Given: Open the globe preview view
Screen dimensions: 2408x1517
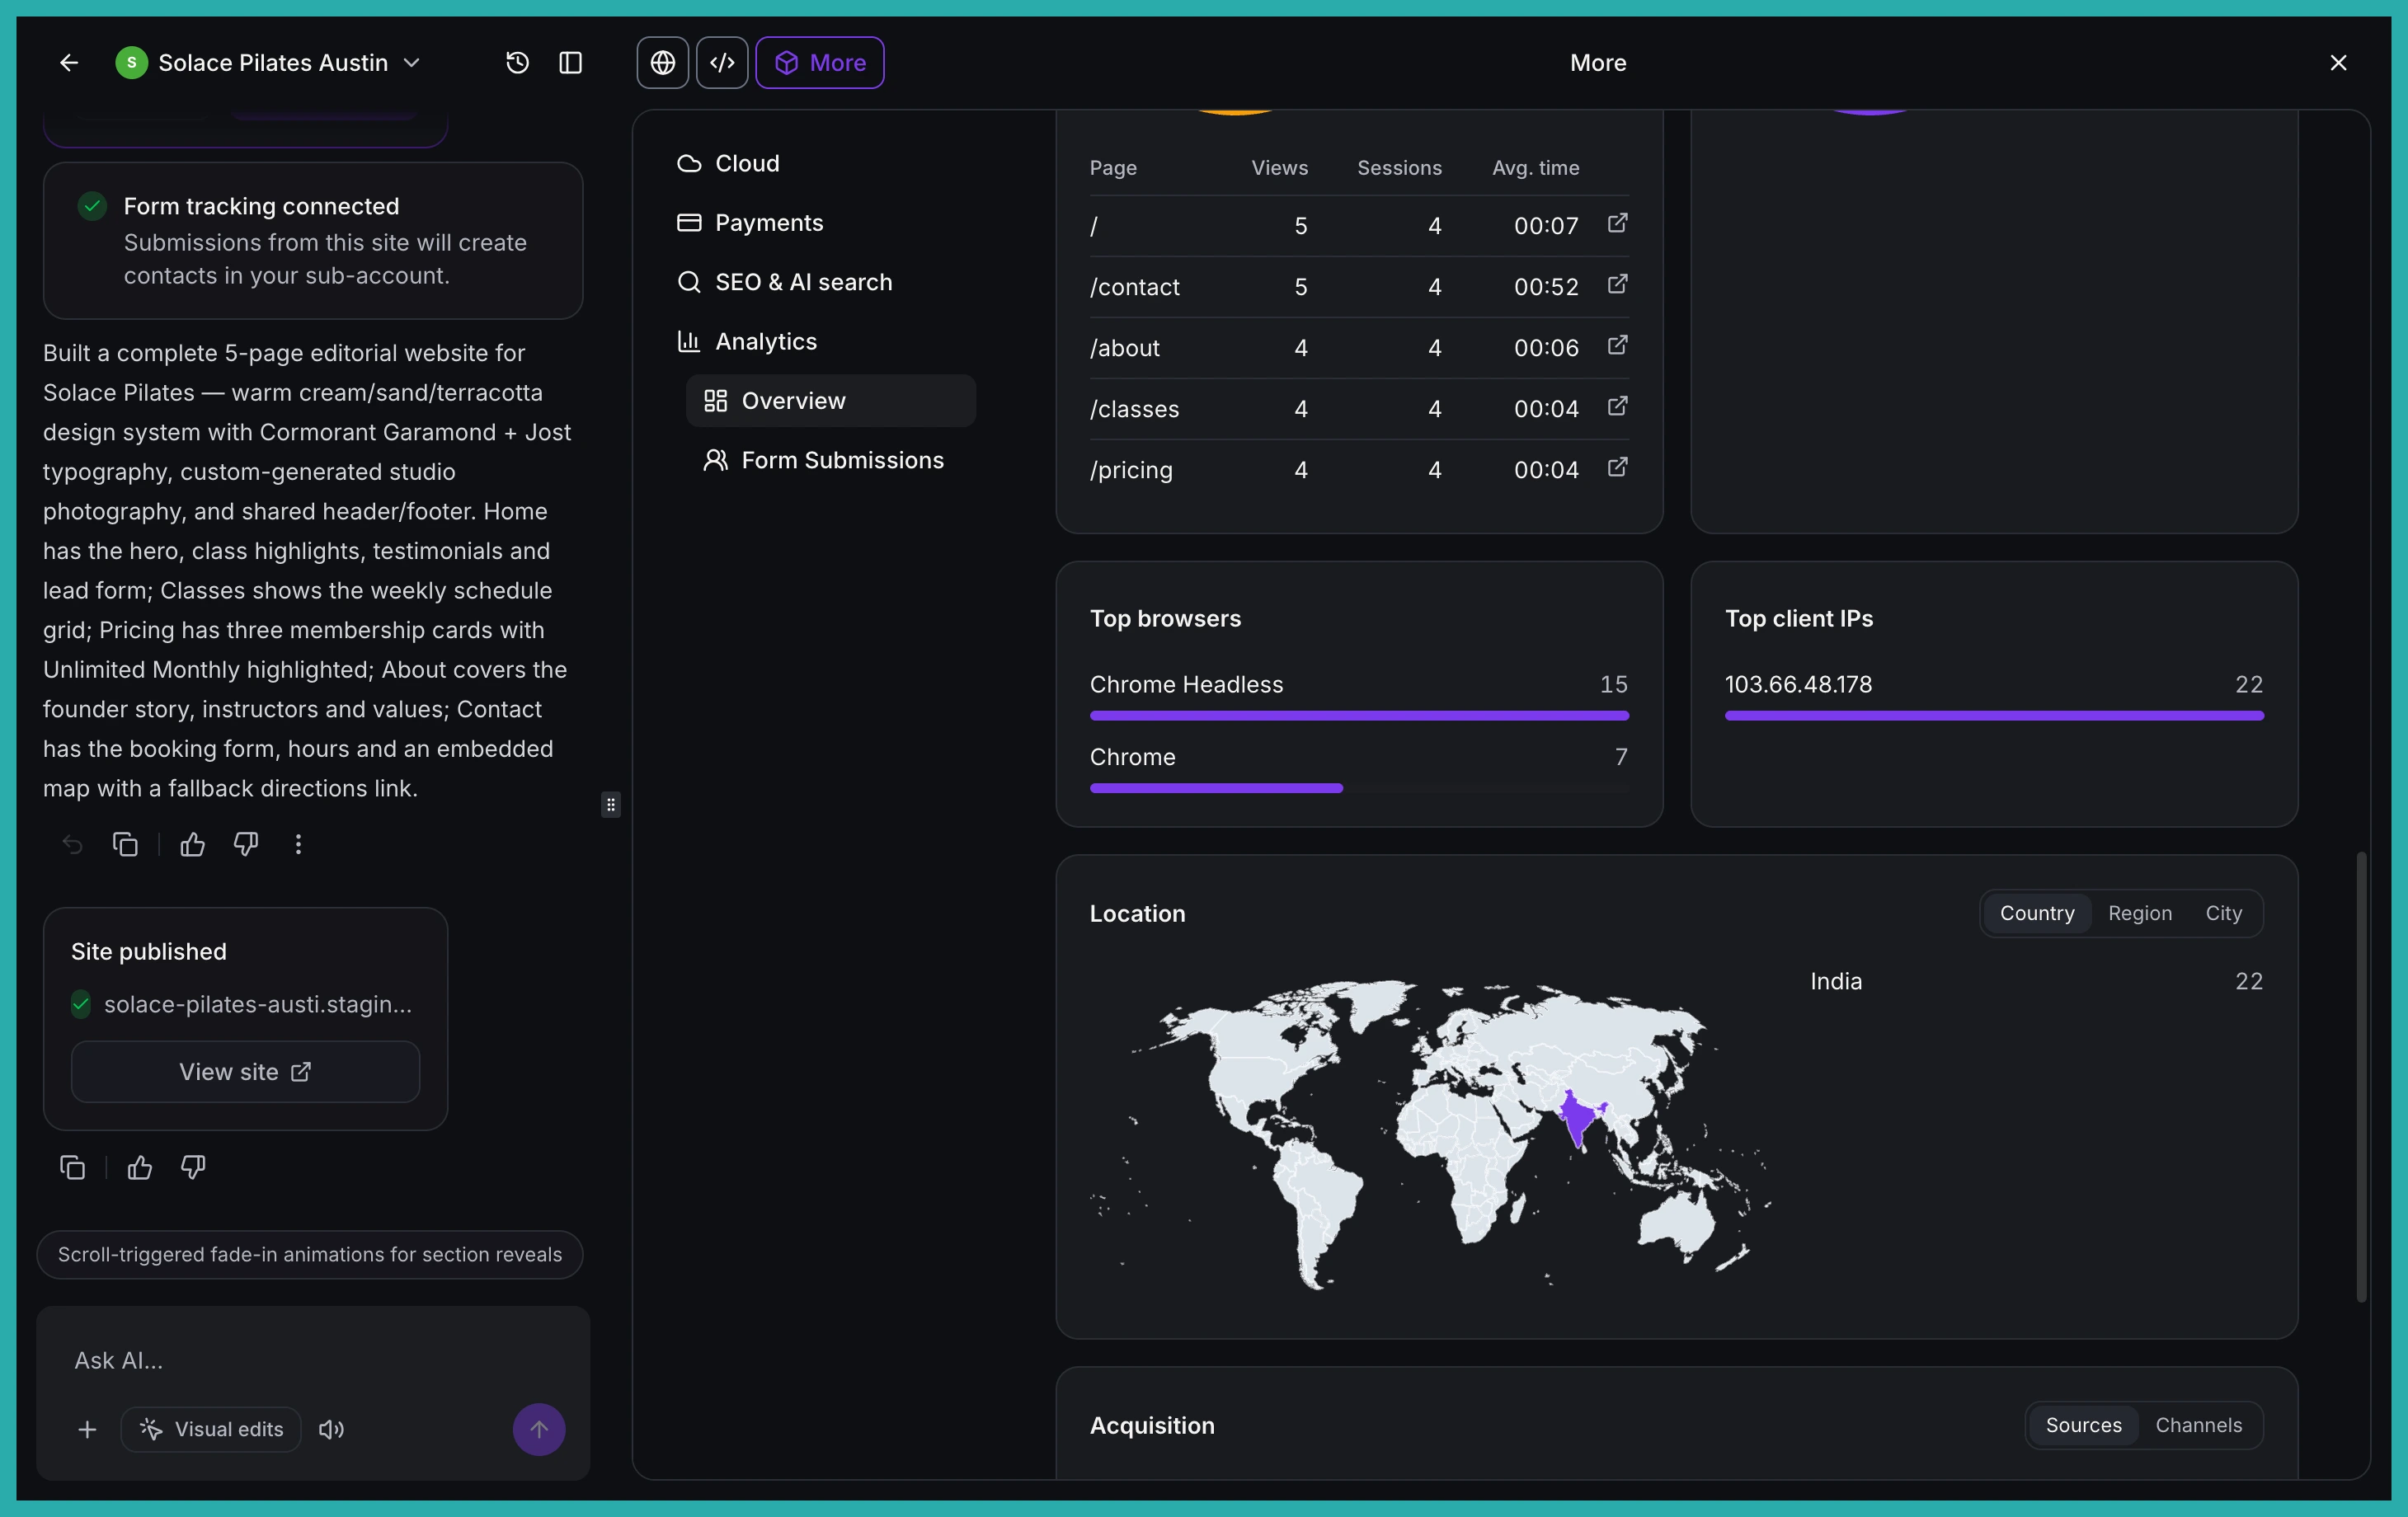Looking at the screenshot, I should (662, 63).
